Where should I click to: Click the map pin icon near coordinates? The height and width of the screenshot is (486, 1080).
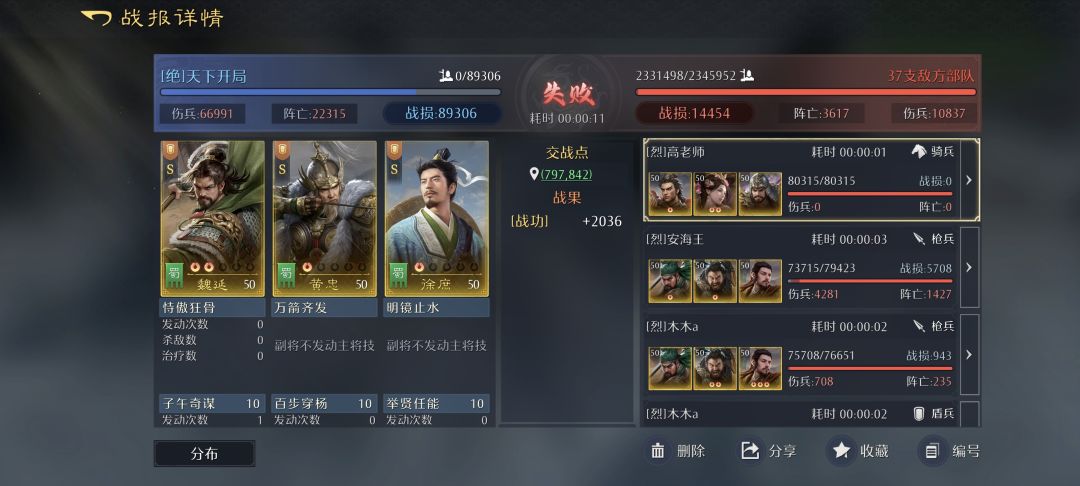tap(533, 175)
